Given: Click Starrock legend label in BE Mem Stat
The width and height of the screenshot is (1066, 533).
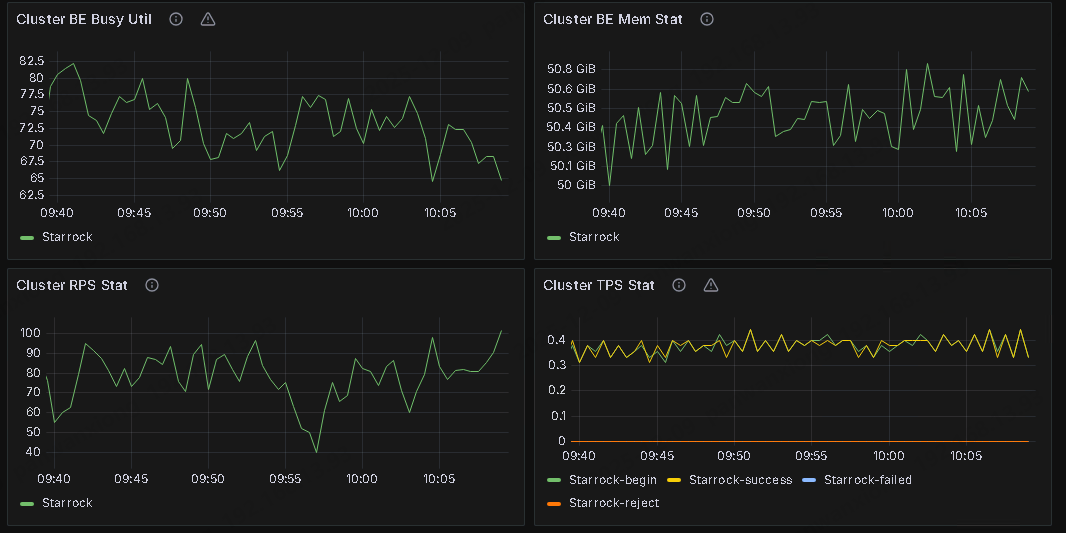Looking at the screenshot, I should point(594,237).
